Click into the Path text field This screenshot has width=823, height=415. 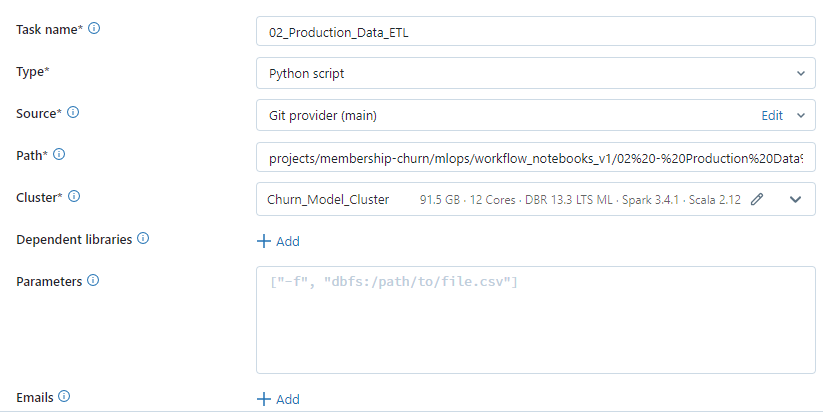(535, 157)
